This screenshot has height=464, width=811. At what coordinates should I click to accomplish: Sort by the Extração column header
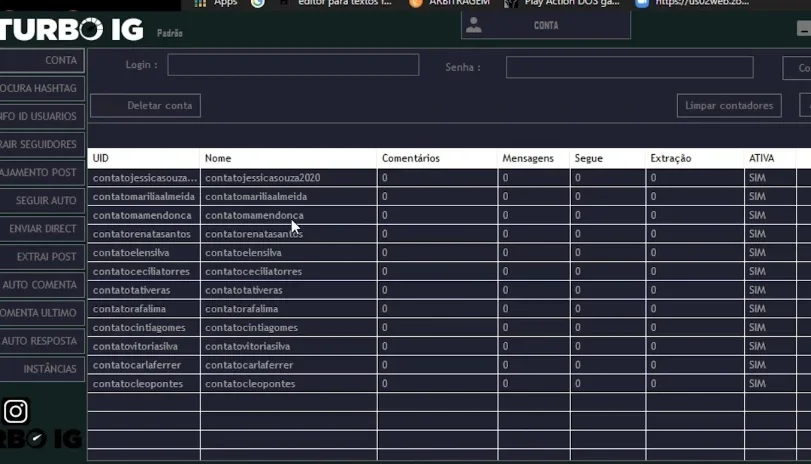[x=695, y=158]
